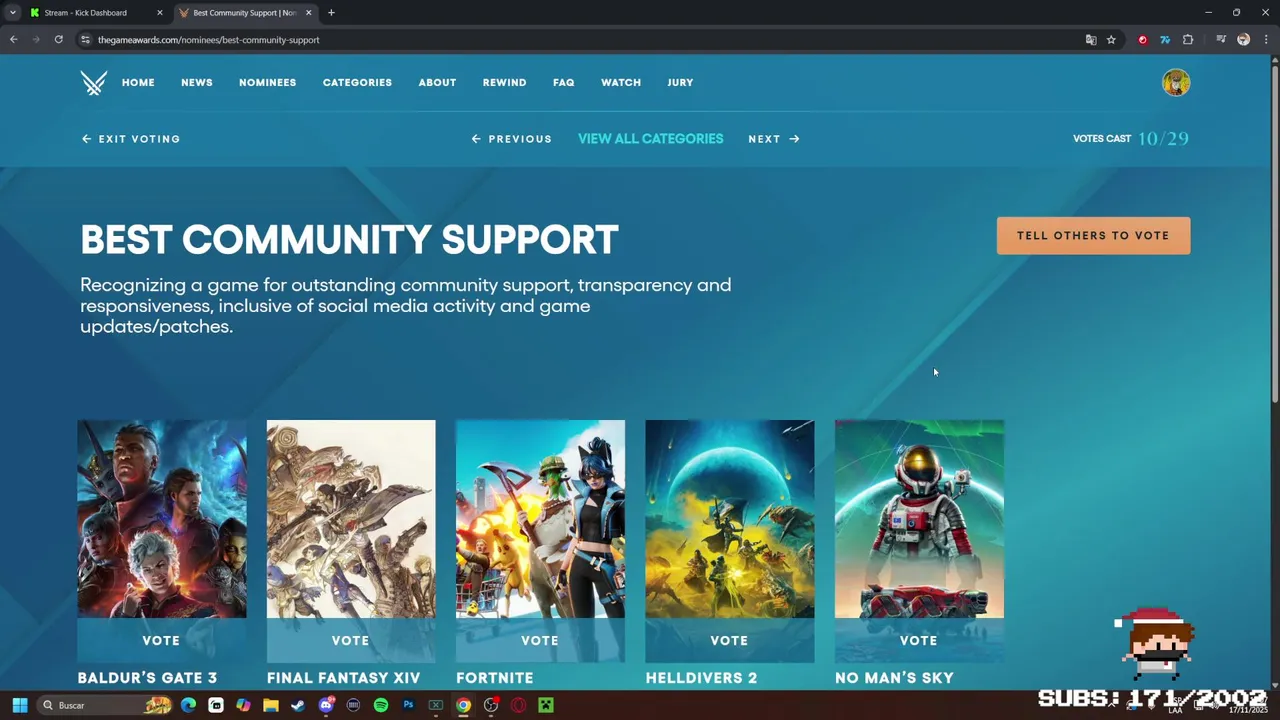The height and width of the screenshot is (720, 1280).
Task: Go to the PREVIOUS category
Action: (x=511, y=139)
